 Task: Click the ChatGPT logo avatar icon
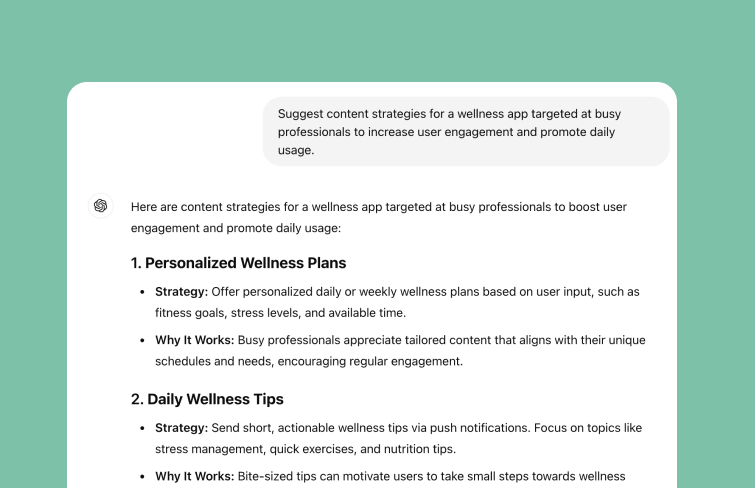tap(101, 206)
